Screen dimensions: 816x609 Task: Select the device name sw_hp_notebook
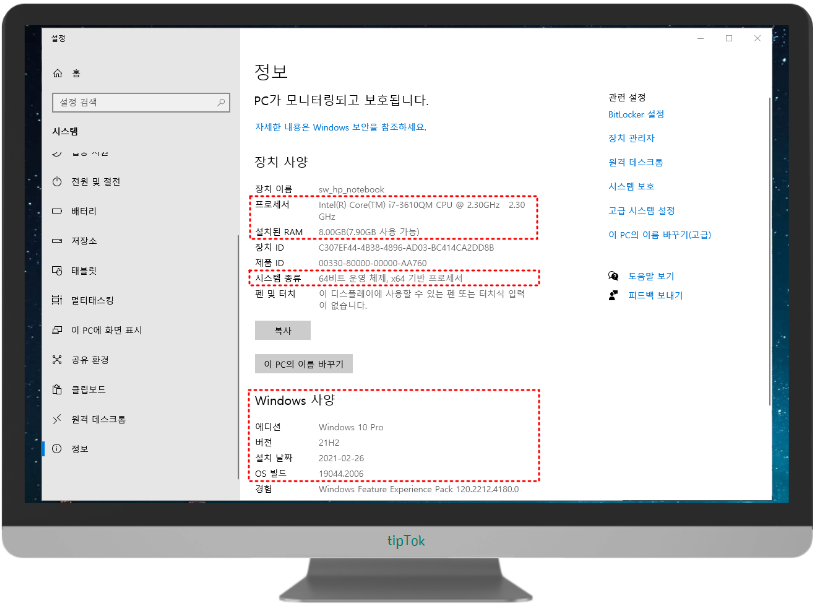click(351, 189)
